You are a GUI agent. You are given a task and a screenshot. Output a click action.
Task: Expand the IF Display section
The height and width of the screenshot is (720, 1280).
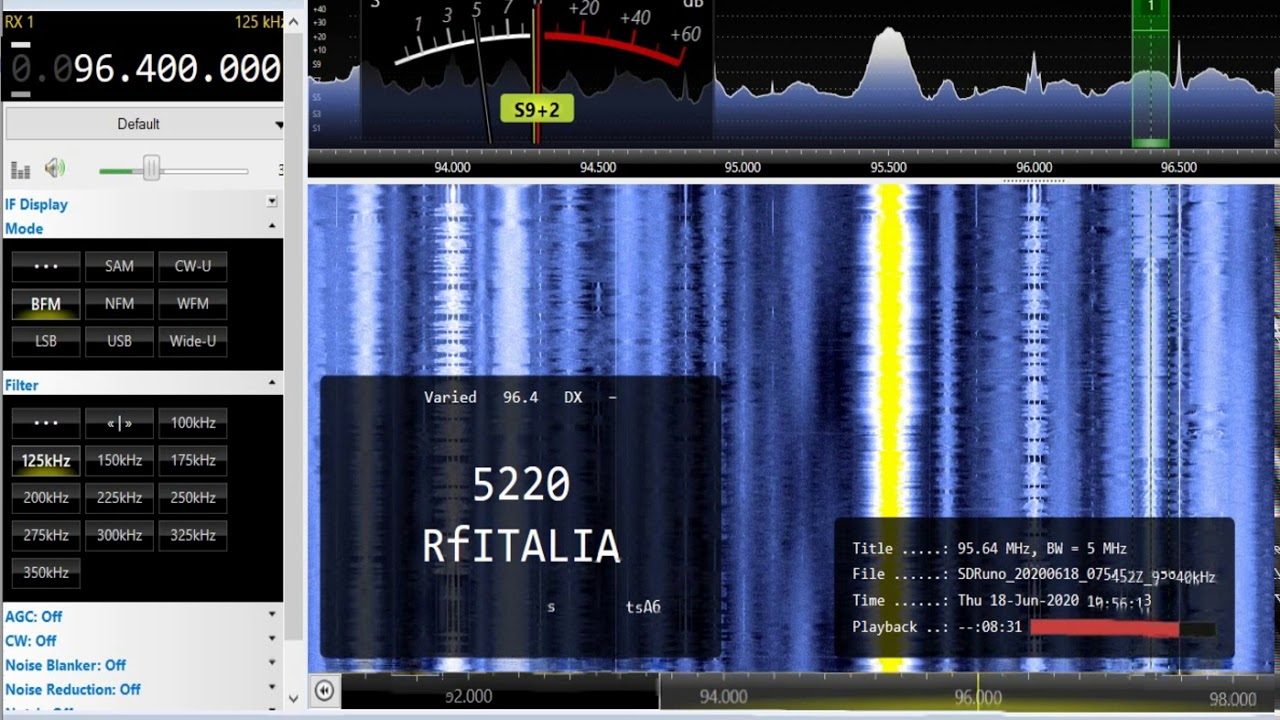click(x=271, y=202)
